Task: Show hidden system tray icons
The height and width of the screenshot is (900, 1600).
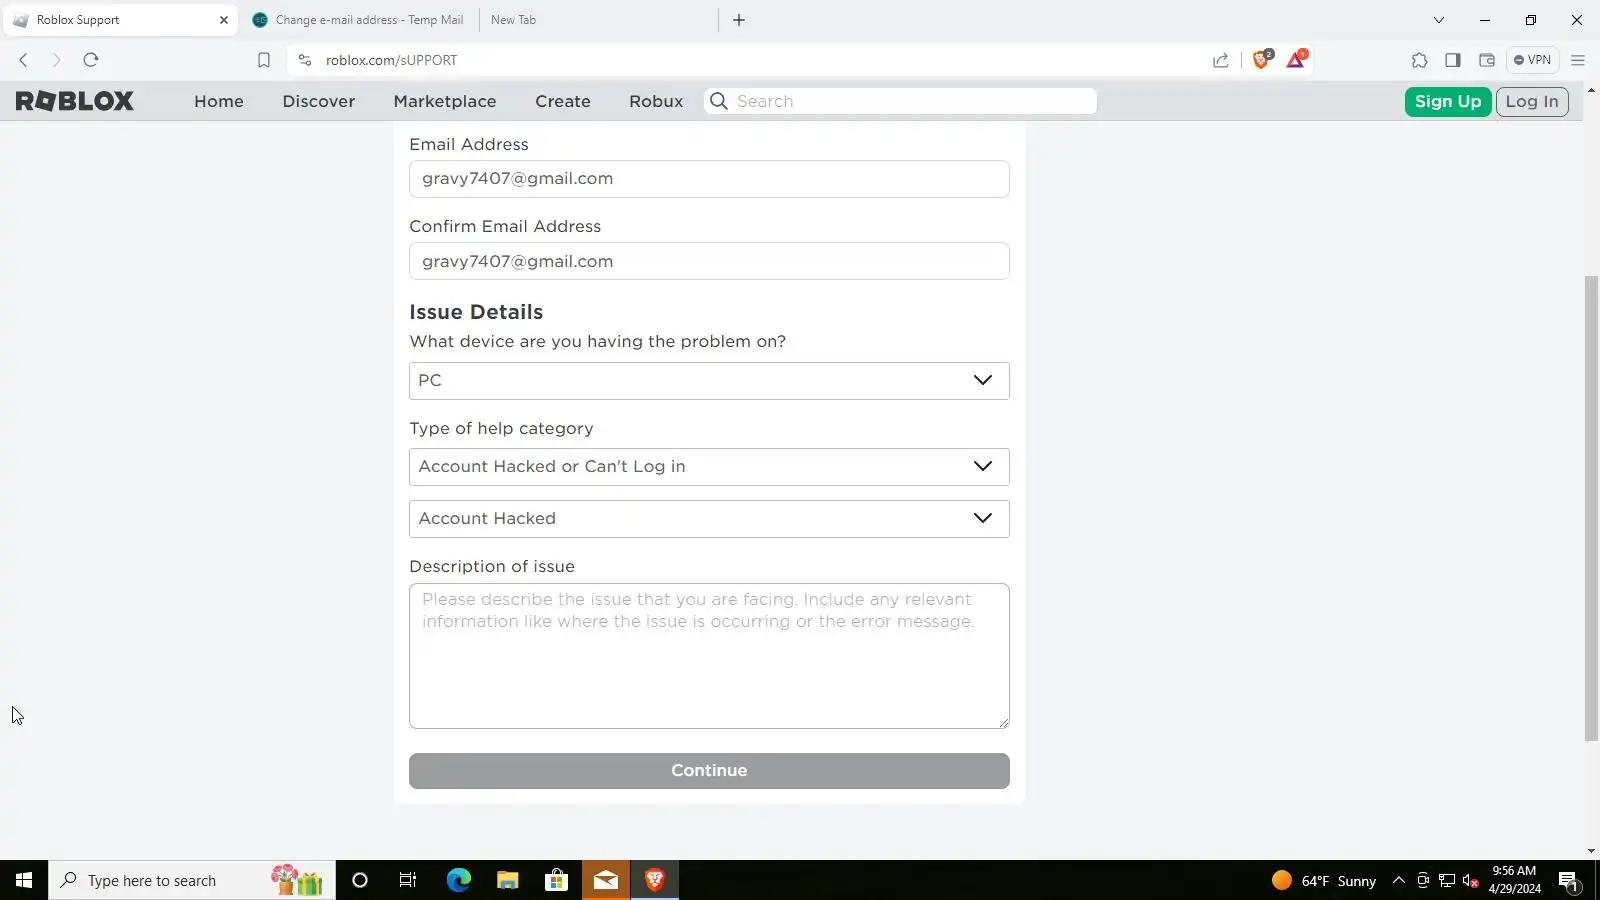Action: pyautogui.click(x=1399, y=880)
